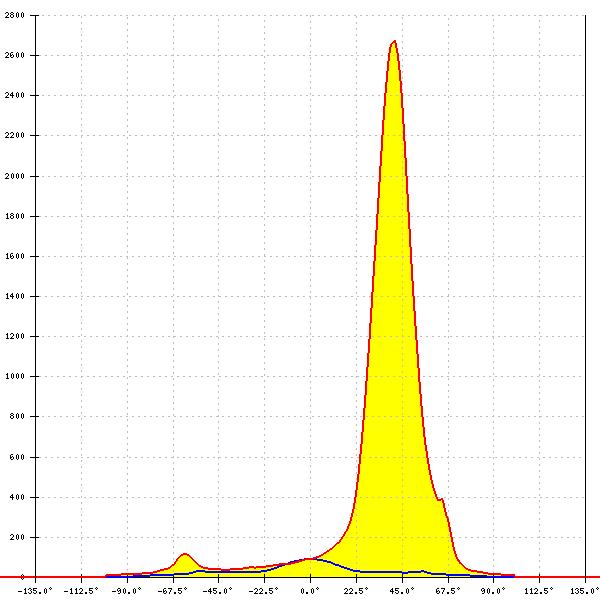Select the positive 112.5° angle label
The height and width of the screenshot is (600, 600).
pos(539,591)
